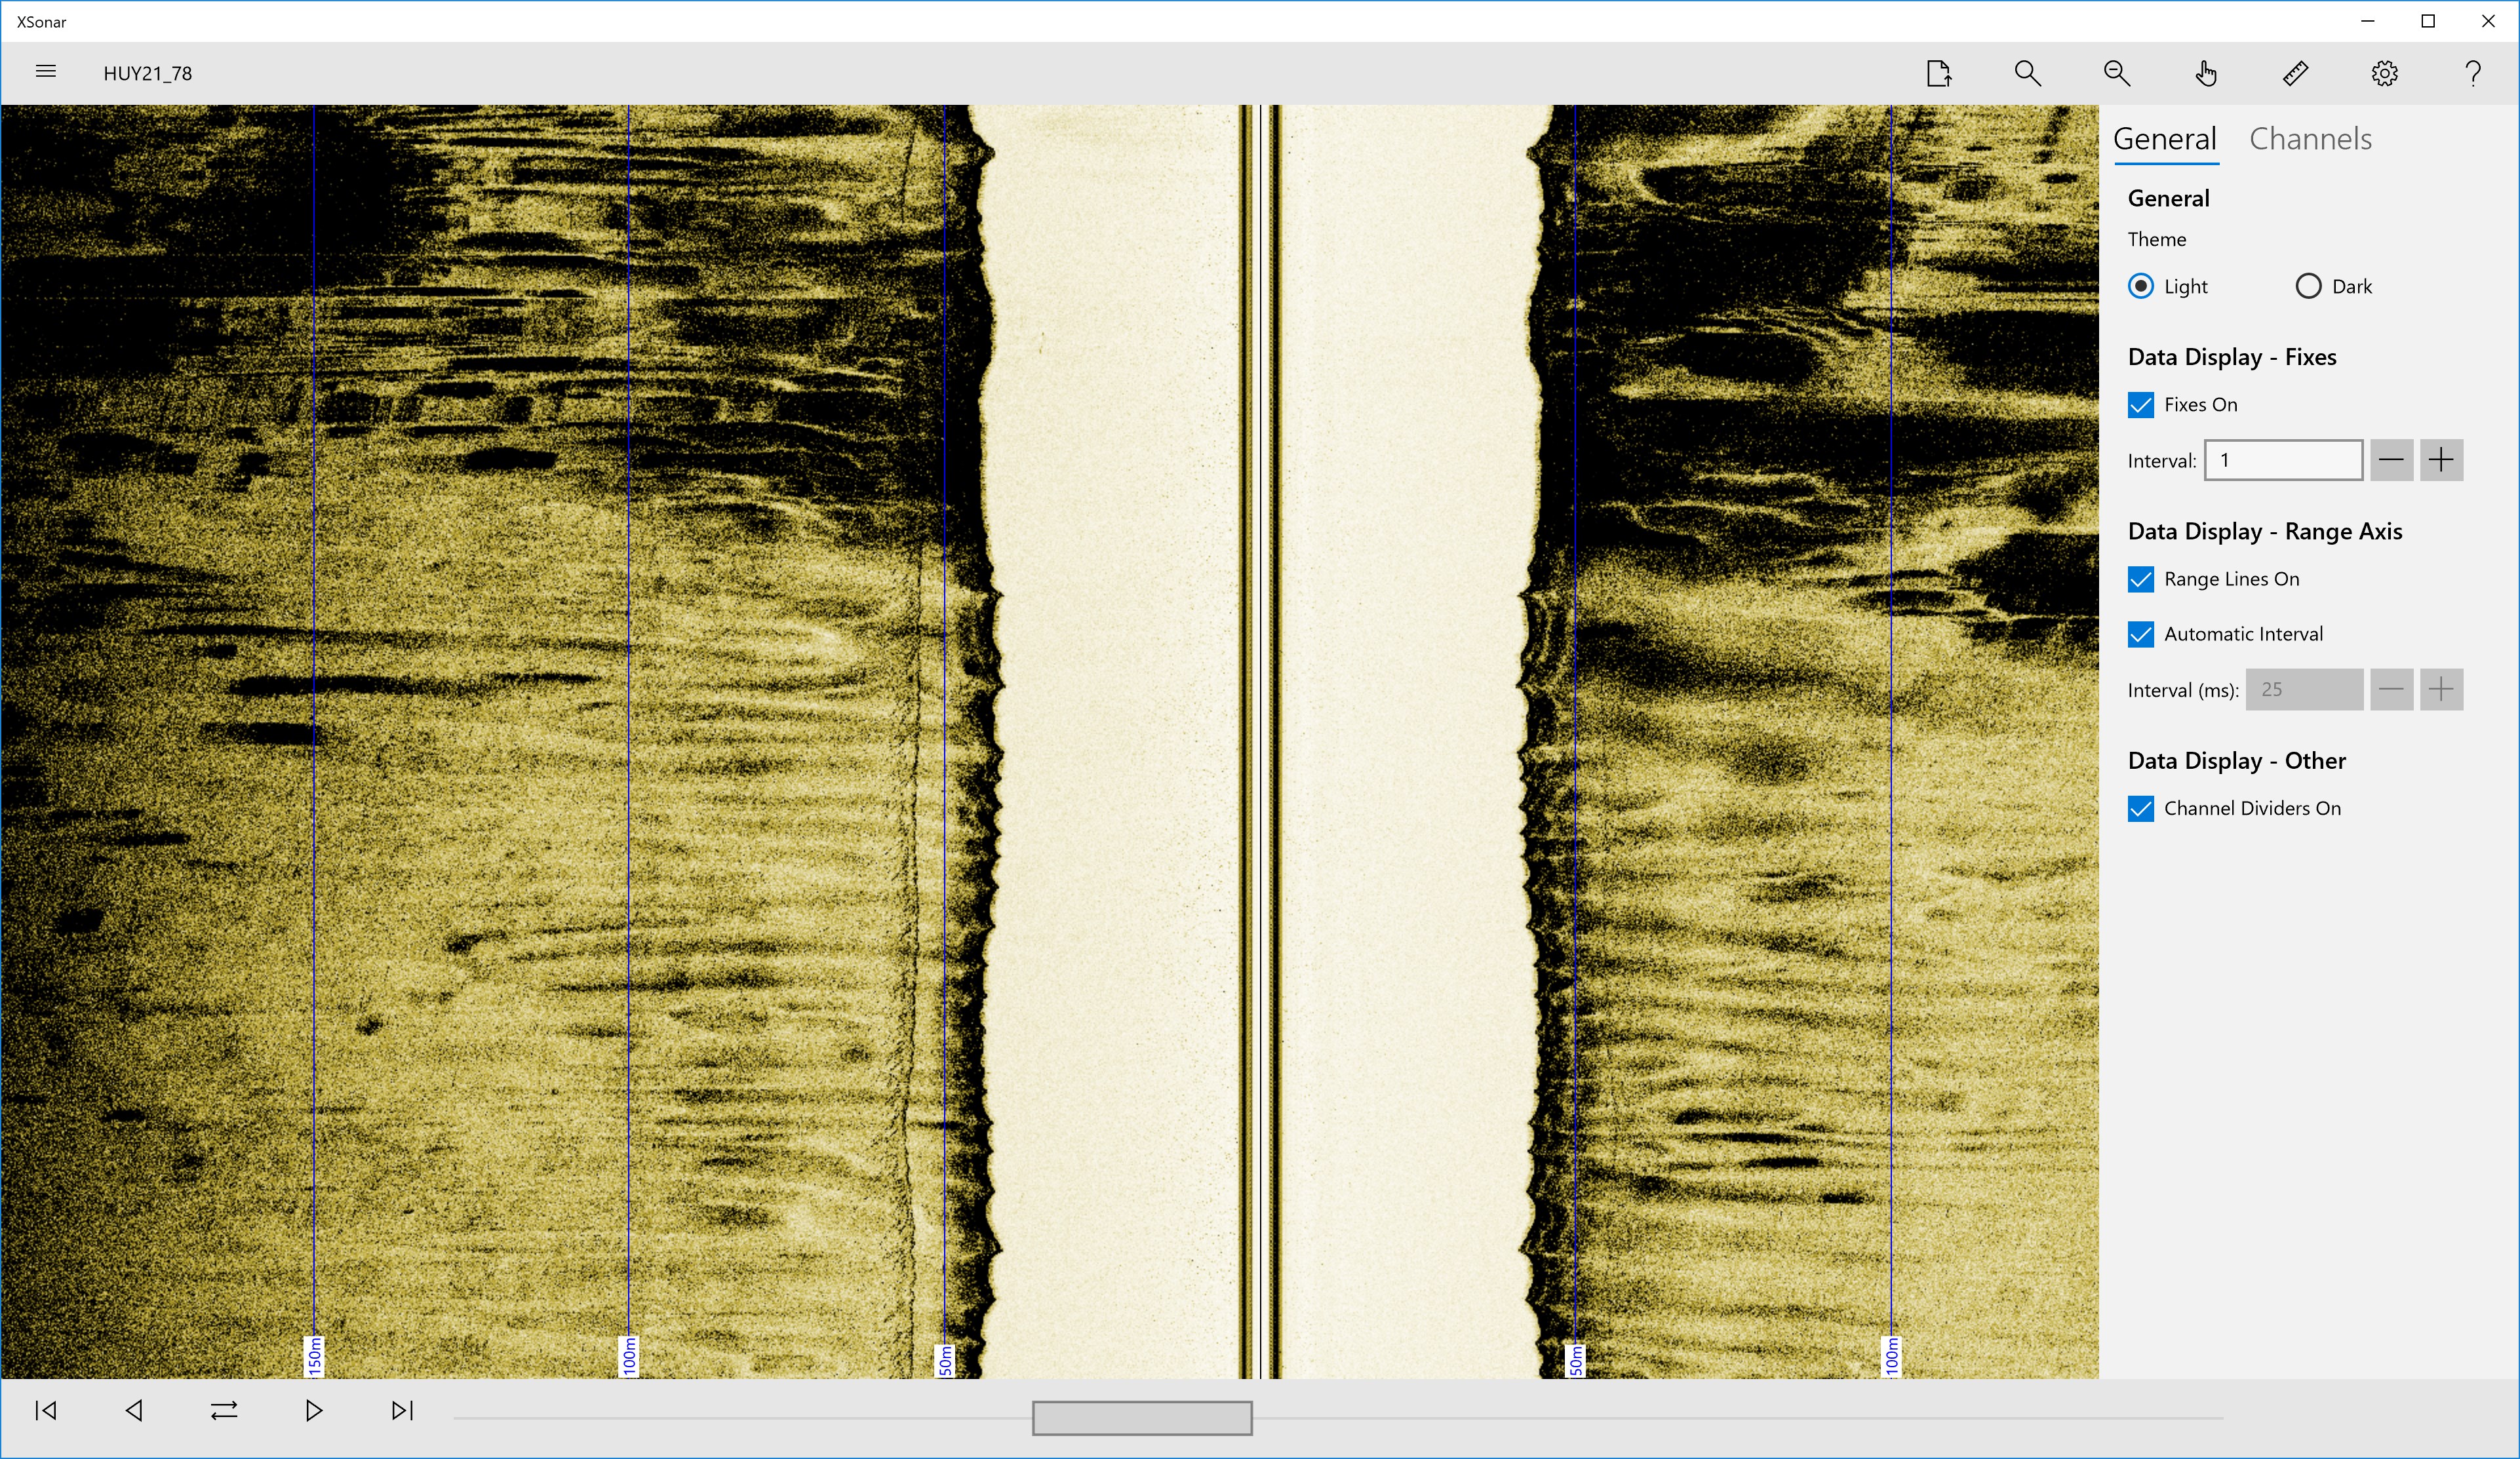Click the zoom out magnifier icon

(x=2116, y=73)
